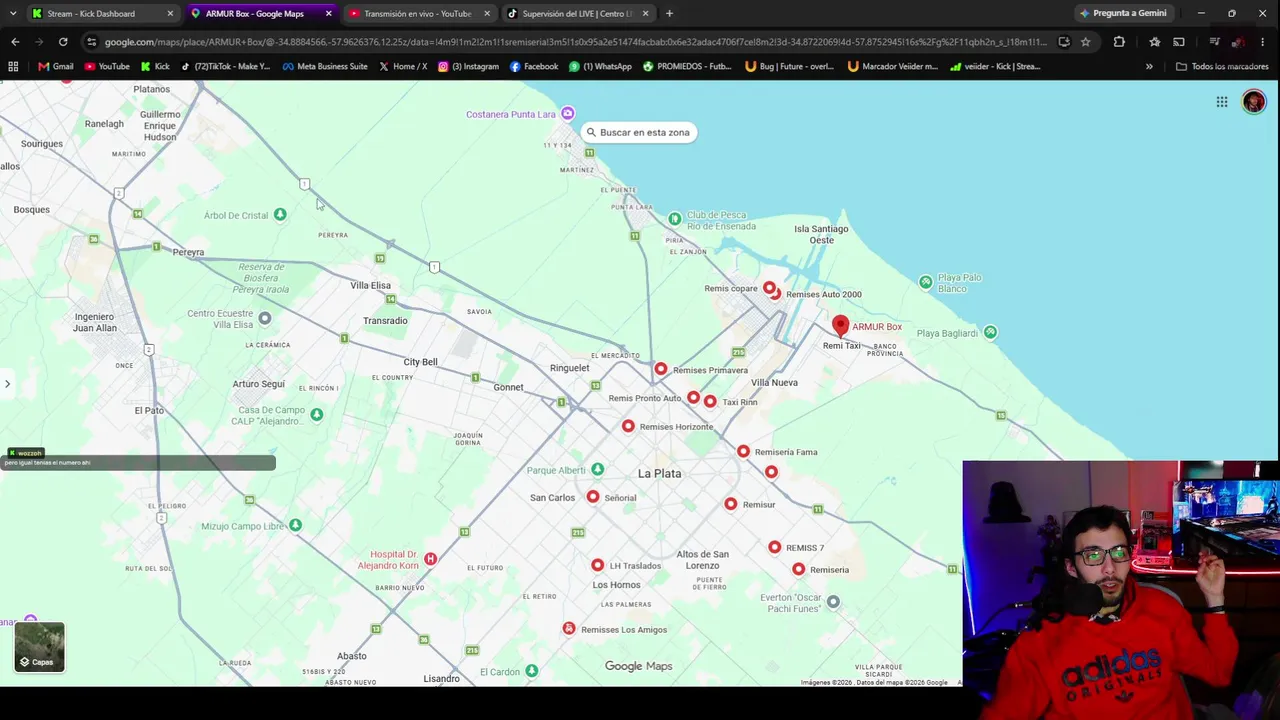Select the Remises Primavera map pin
Screen dimensions: 1280x720
tap(660, 369)
